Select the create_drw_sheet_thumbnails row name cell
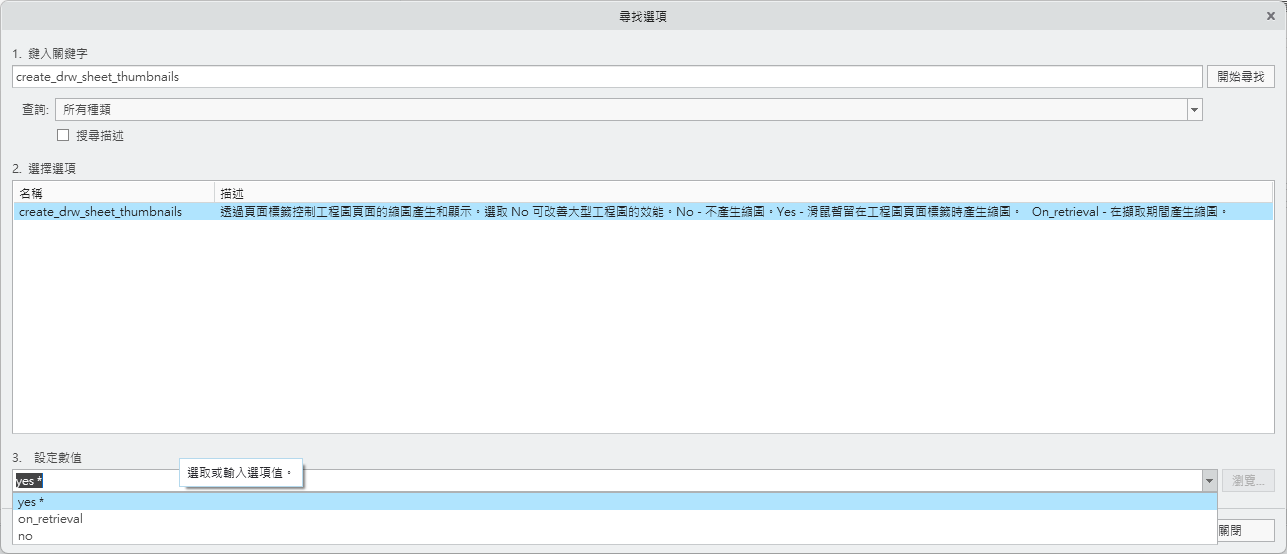The image size is (1287, 554). point(101,212)
